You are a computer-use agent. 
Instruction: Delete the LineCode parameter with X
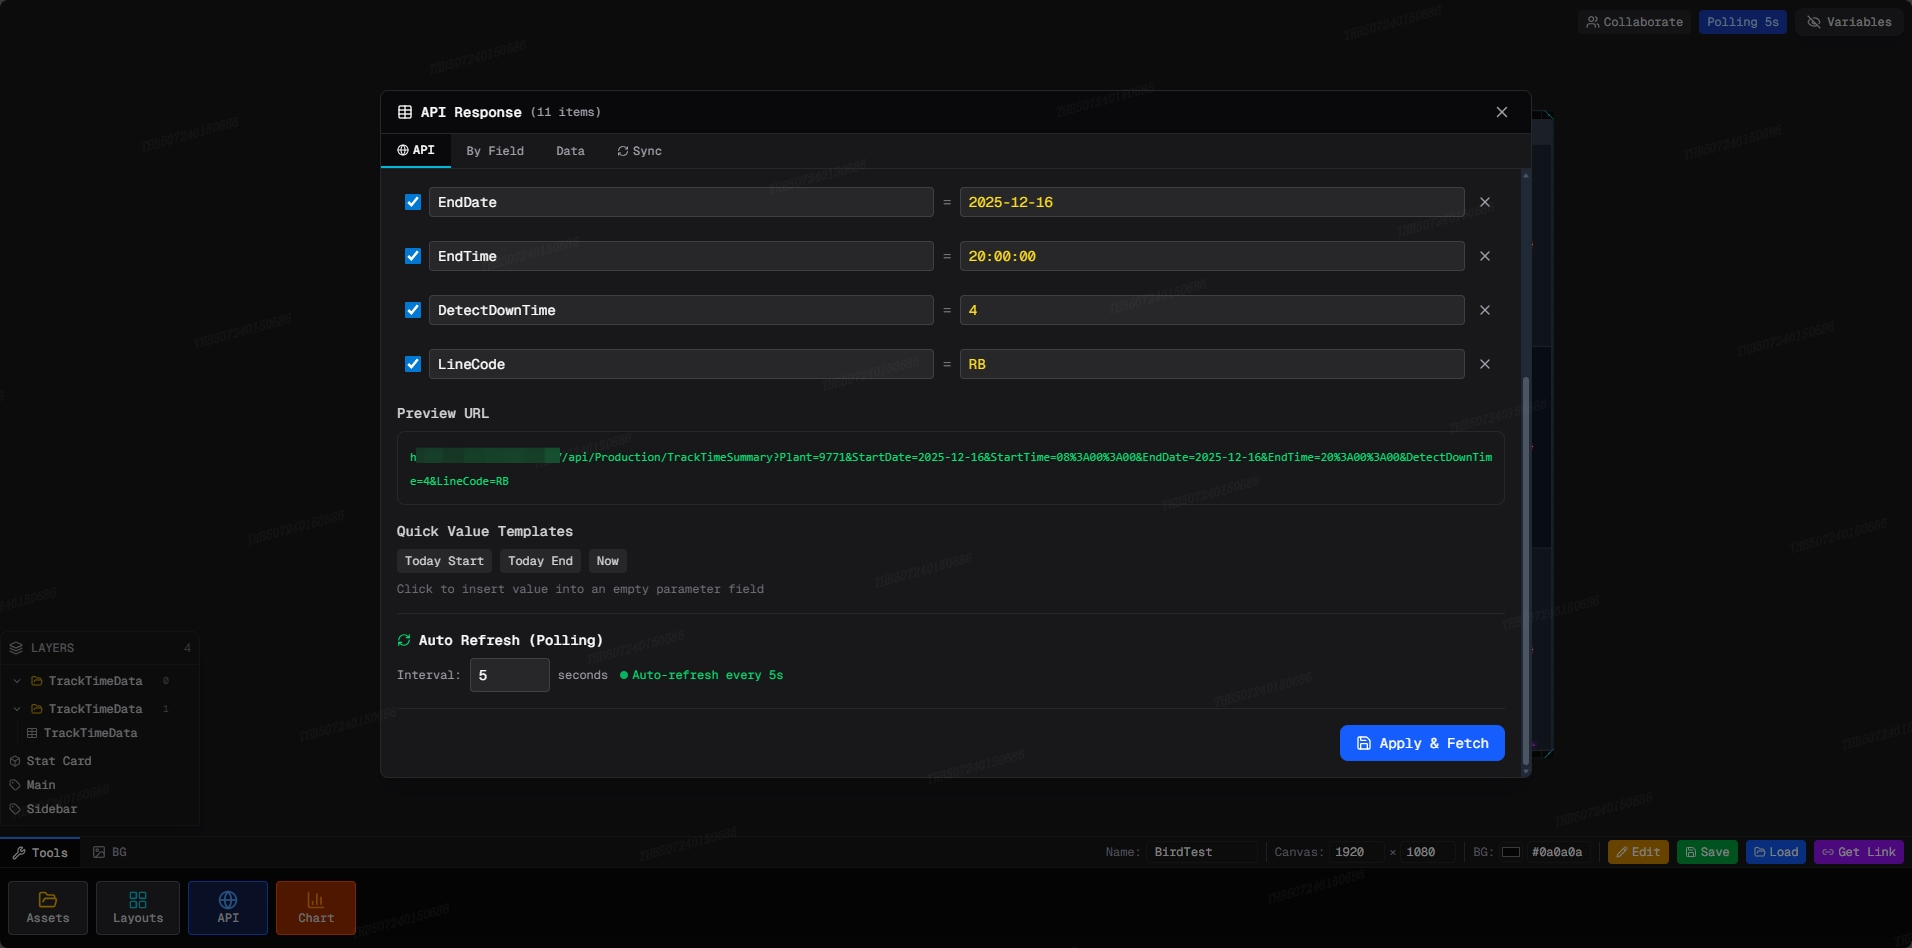click(x=1485, y=364)
